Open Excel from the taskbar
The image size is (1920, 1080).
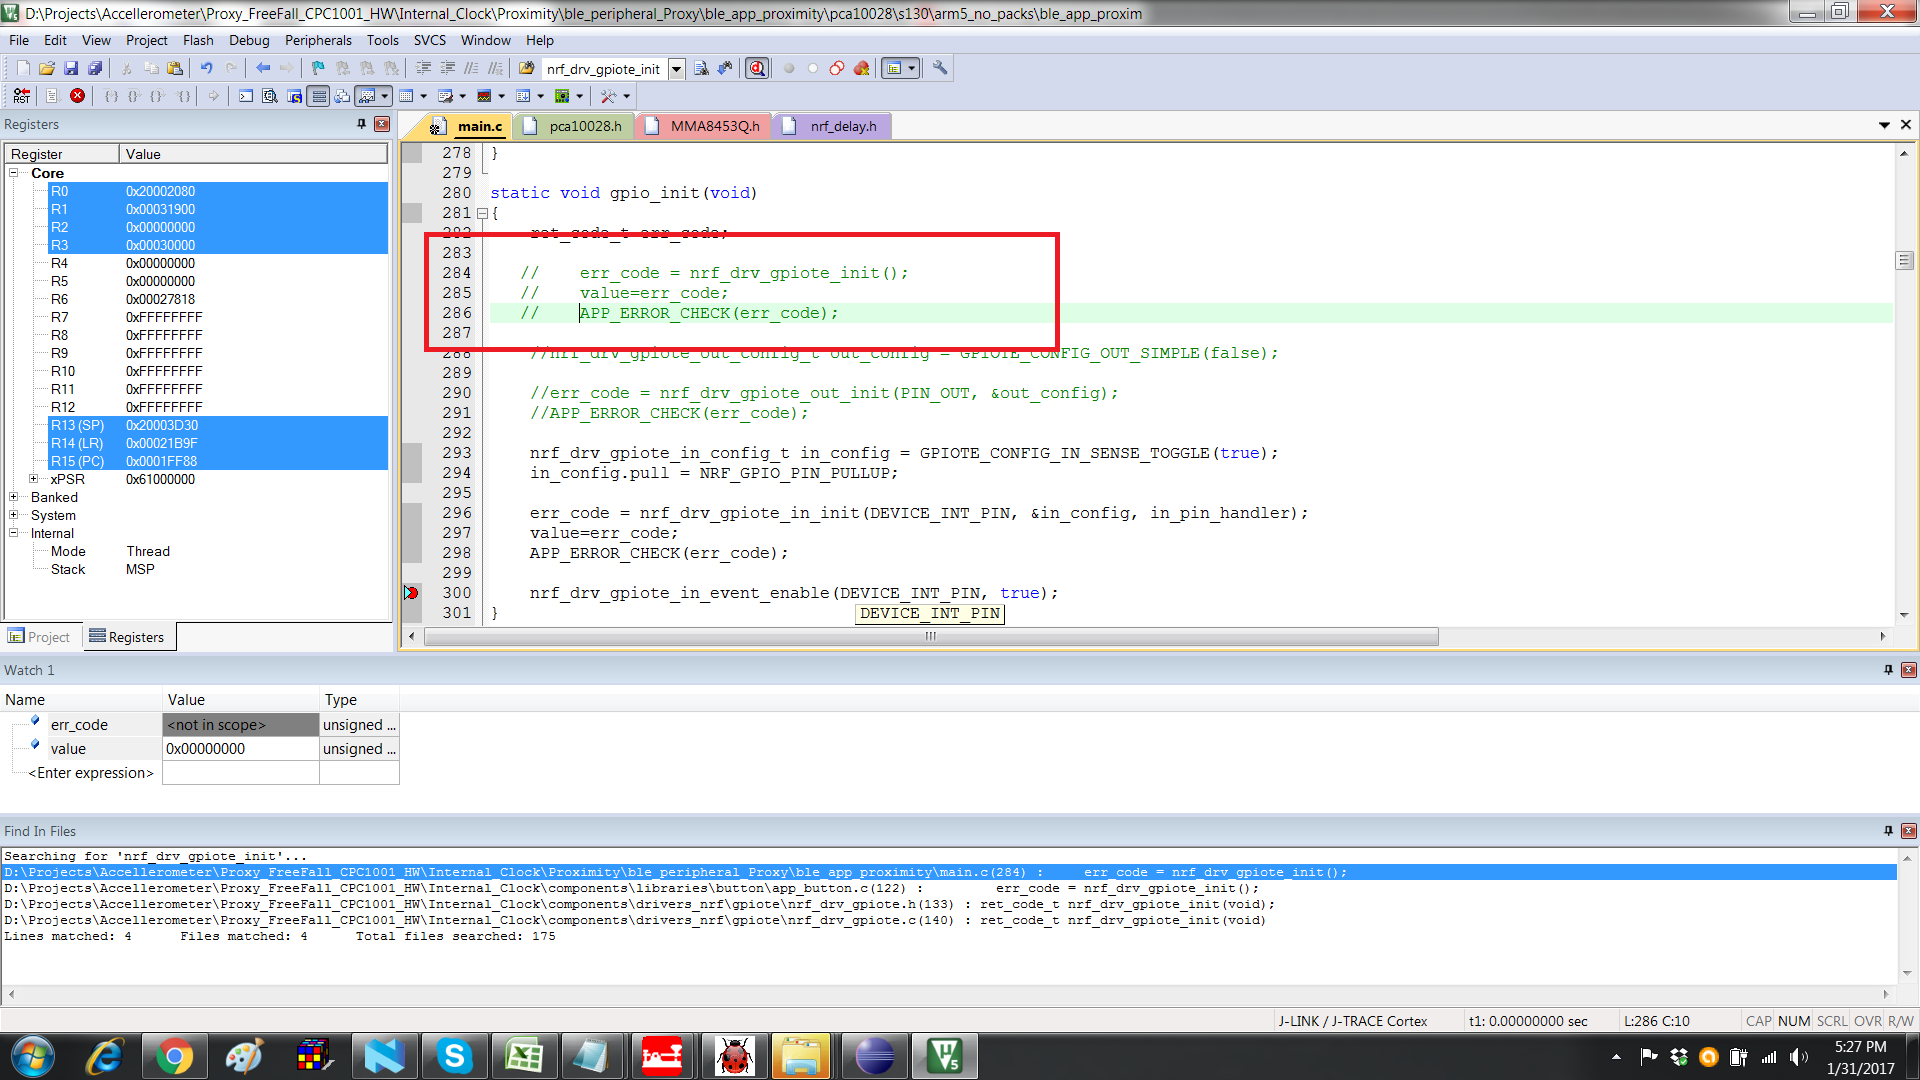(x=524, y=1056)
